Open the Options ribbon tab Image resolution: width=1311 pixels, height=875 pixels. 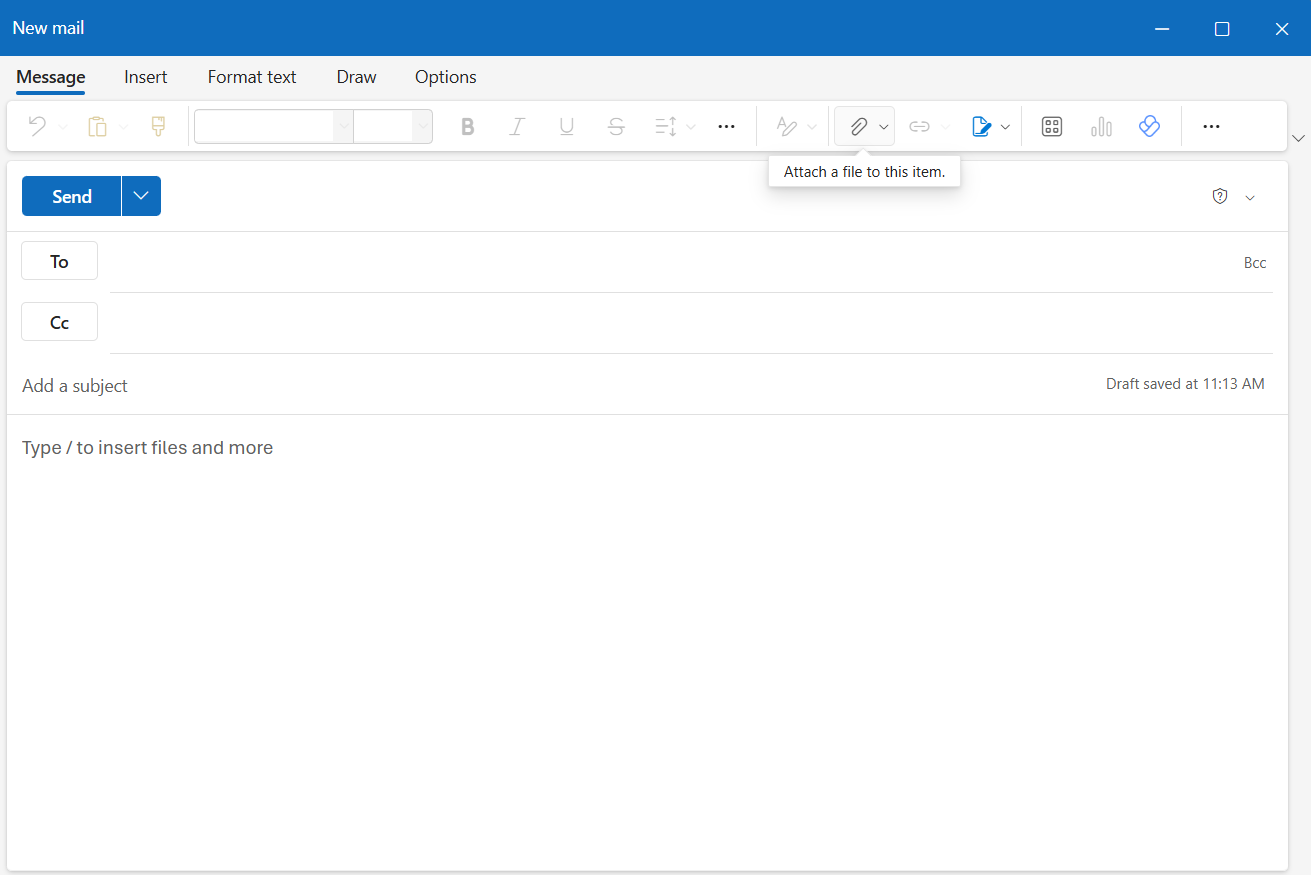click(x=445, y=77)
